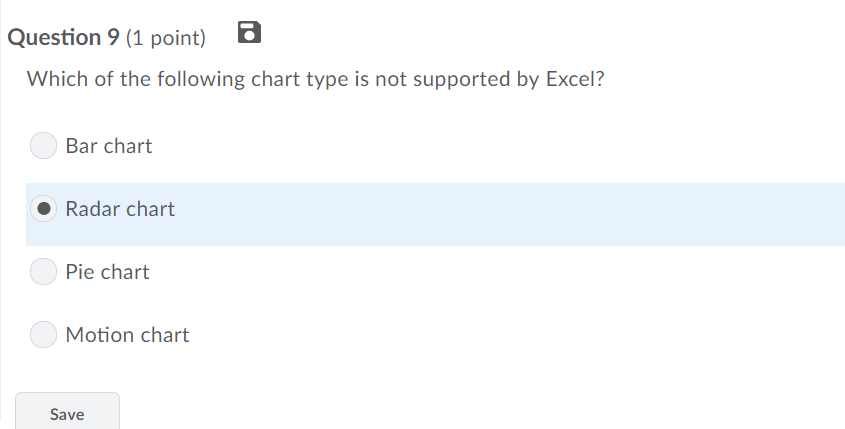Click the "Pie chart" answer label
The image size is (845, 429).
107,272
